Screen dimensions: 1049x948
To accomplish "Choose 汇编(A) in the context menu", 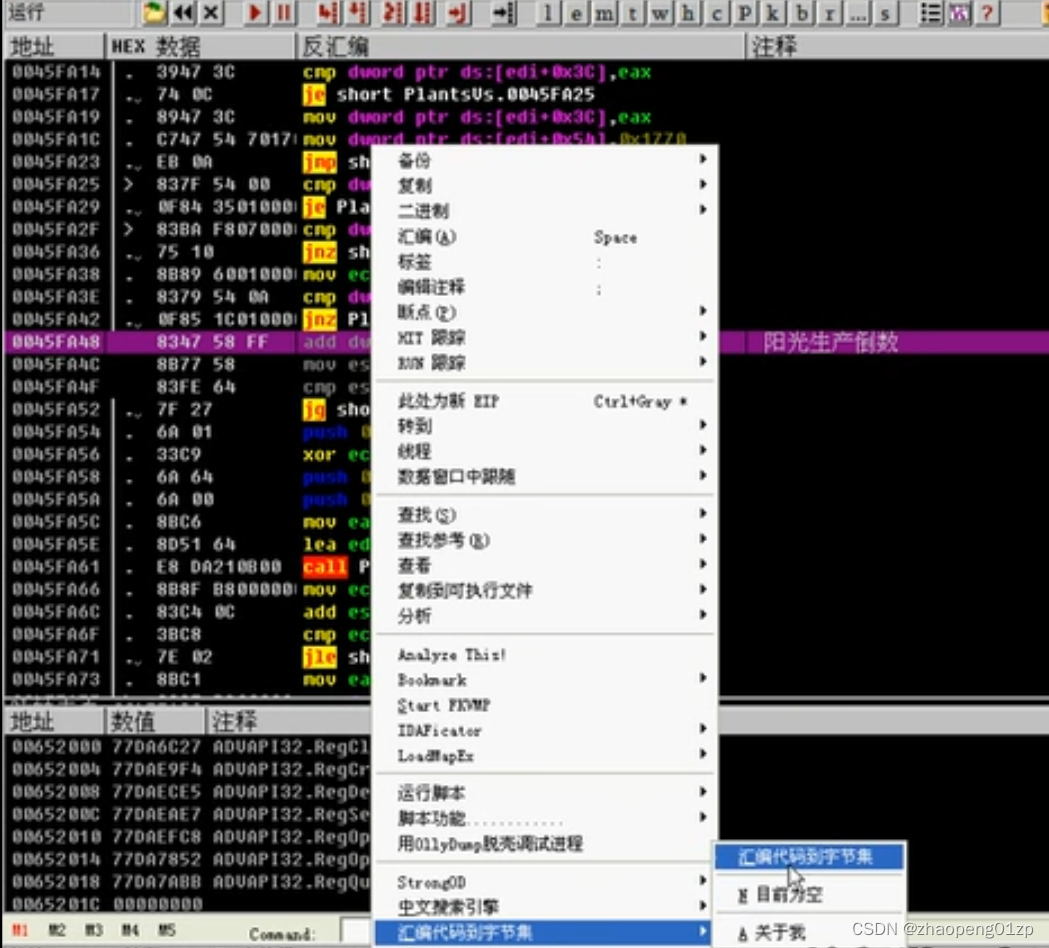I will [x=545, y=236].
